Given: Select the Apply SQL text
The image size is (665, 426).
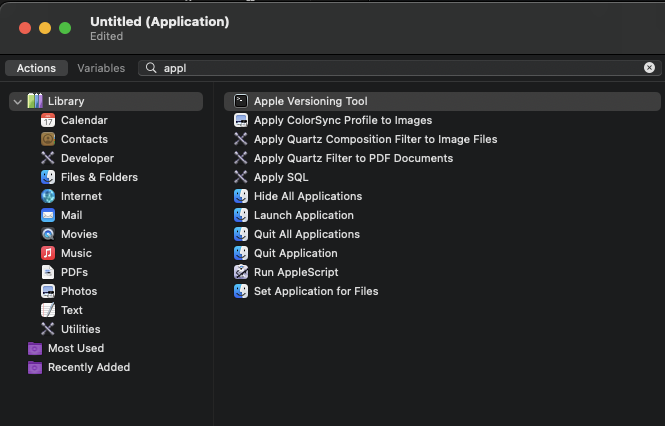Looking at the screenshot, I should (x=281, y=177).
